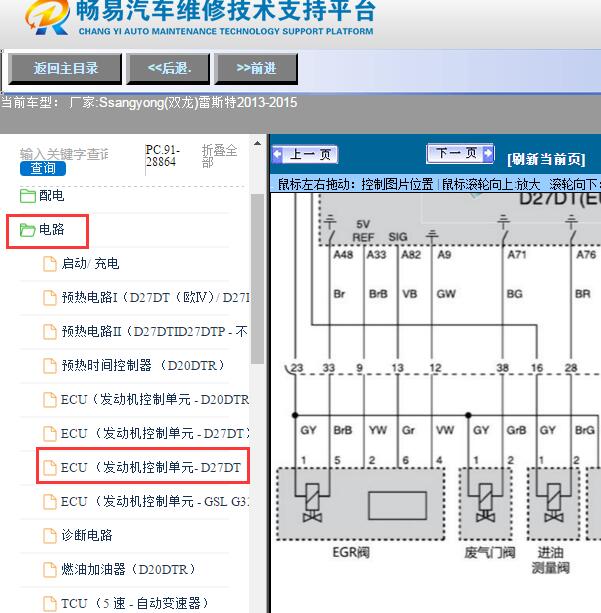Open ECU 发动机控制单元 - D20DTR page

click(155, 400)
